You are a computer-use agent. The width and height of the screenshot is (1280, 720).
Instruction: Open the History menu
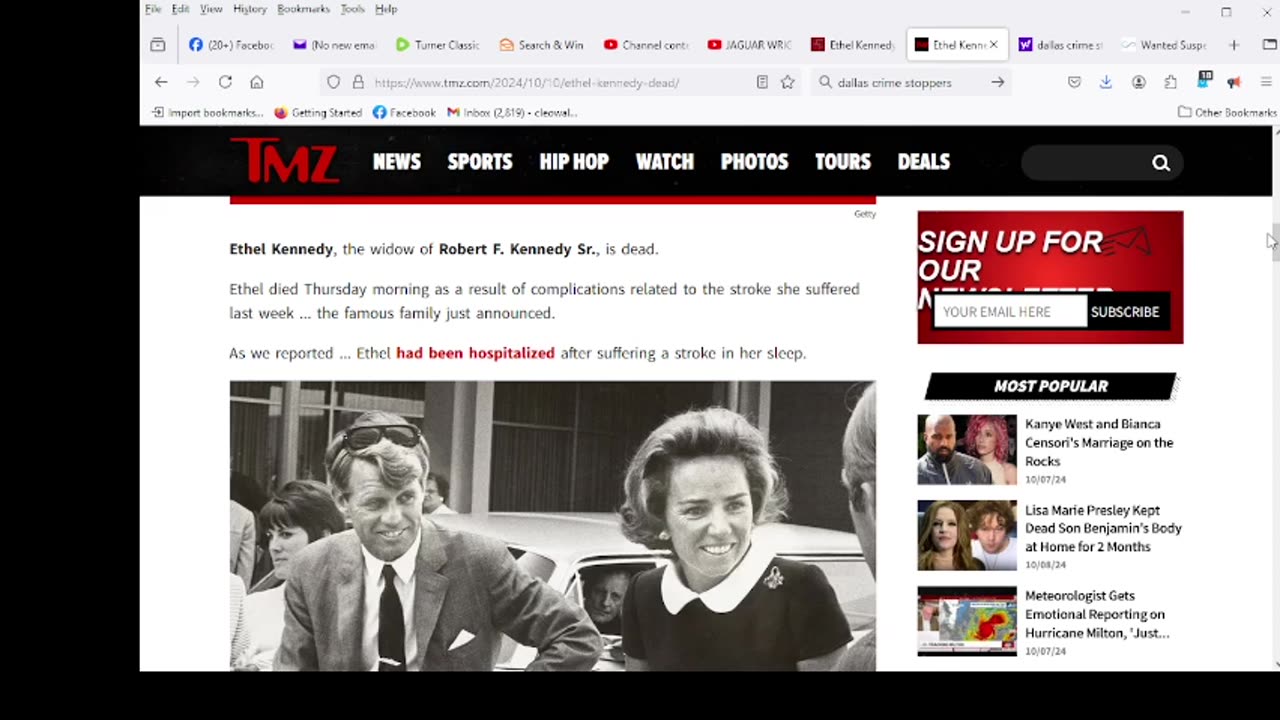[x=250, y=9]
